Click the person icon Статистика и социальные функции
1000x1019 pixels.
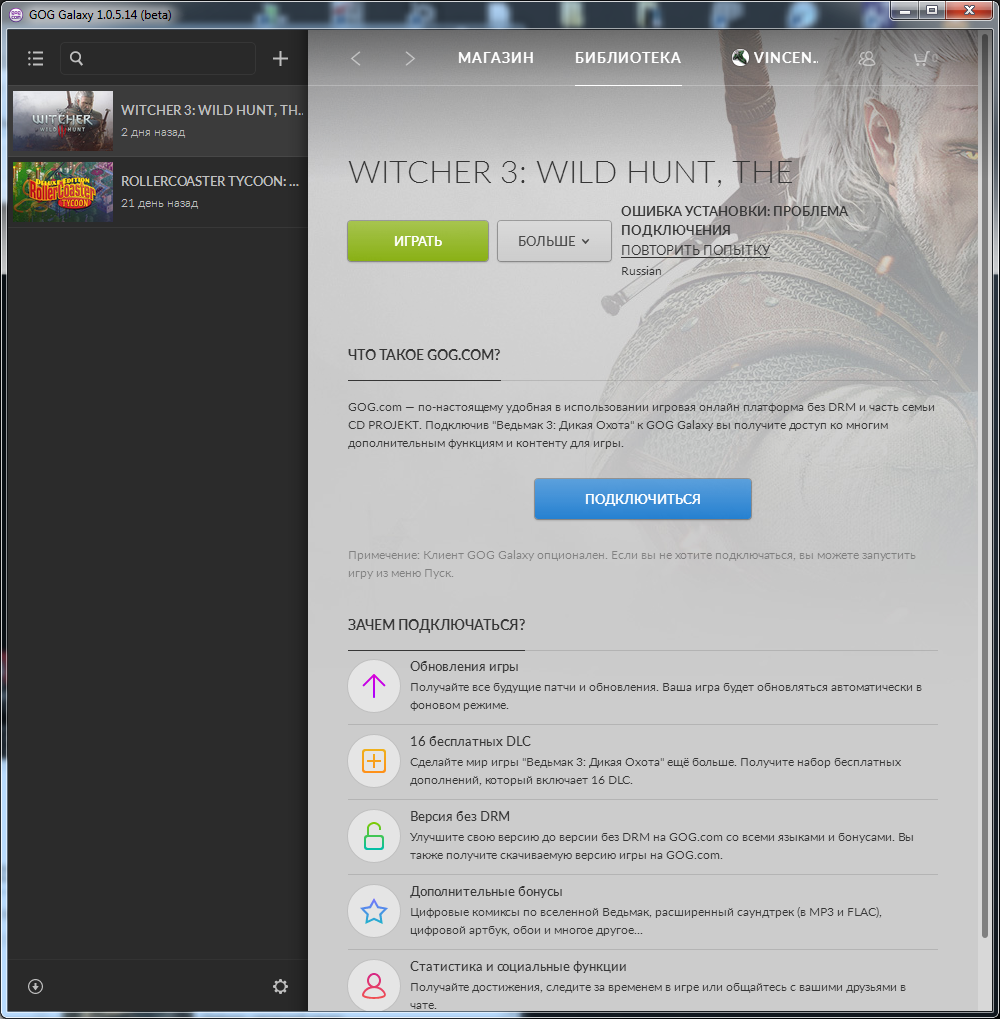[374, 985]
